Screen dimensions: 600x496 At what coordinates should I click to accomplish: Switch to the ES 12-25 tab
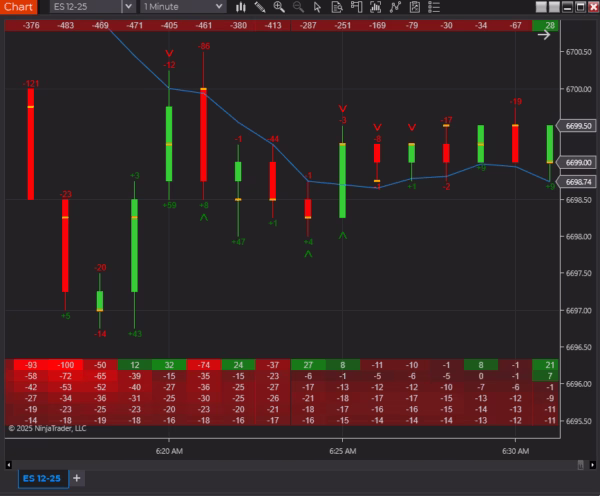click(x=40, y=478)
